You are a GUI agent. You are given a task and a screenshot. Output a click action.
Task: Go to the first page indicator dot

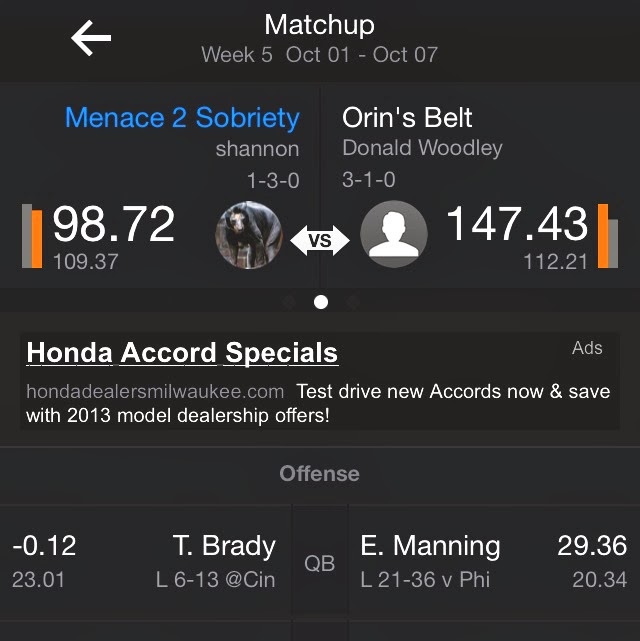click(289, 302)
